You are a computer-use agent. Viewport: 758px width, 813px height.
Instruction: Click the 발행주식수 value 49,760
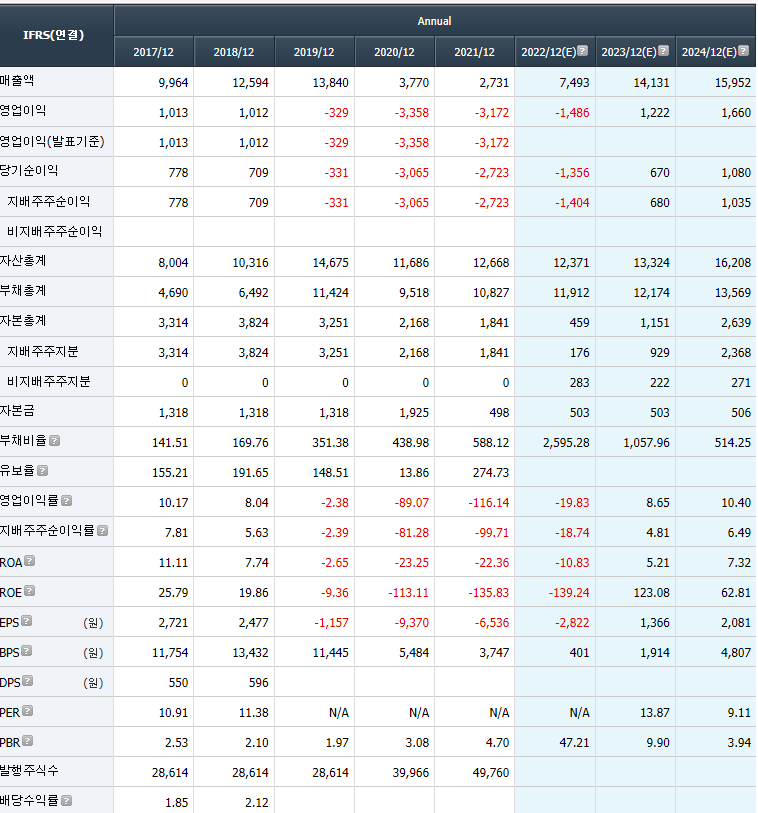point(491,774)
